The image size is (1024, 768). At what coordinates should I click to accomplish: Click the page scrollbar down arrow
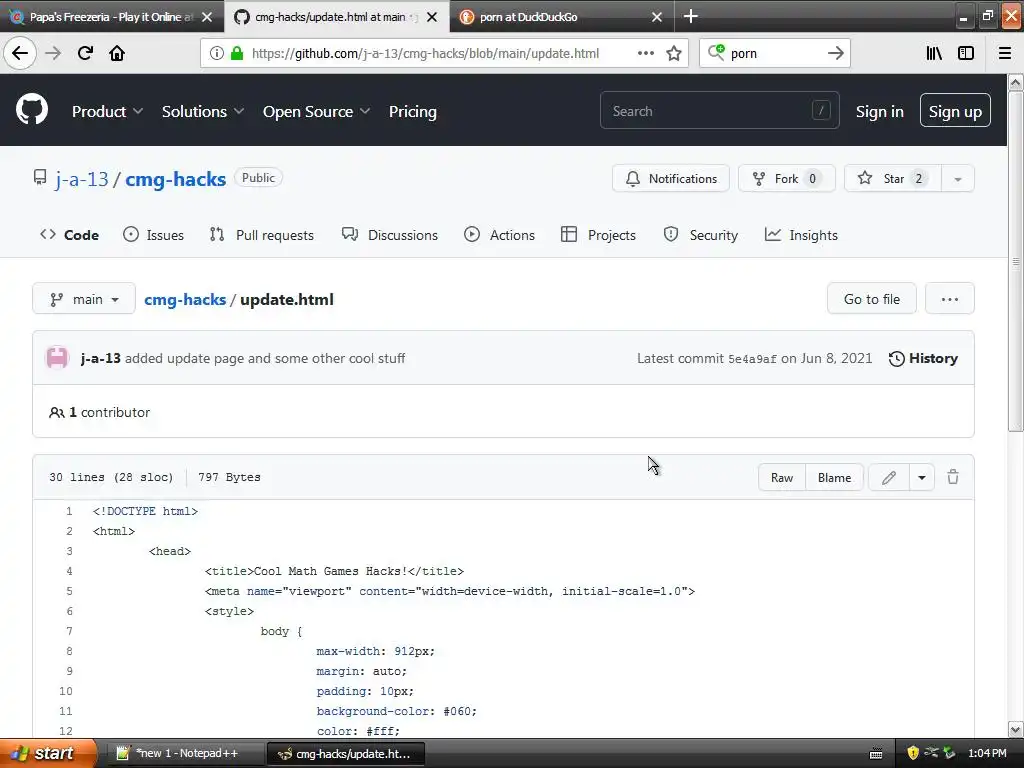point(1016,730)
